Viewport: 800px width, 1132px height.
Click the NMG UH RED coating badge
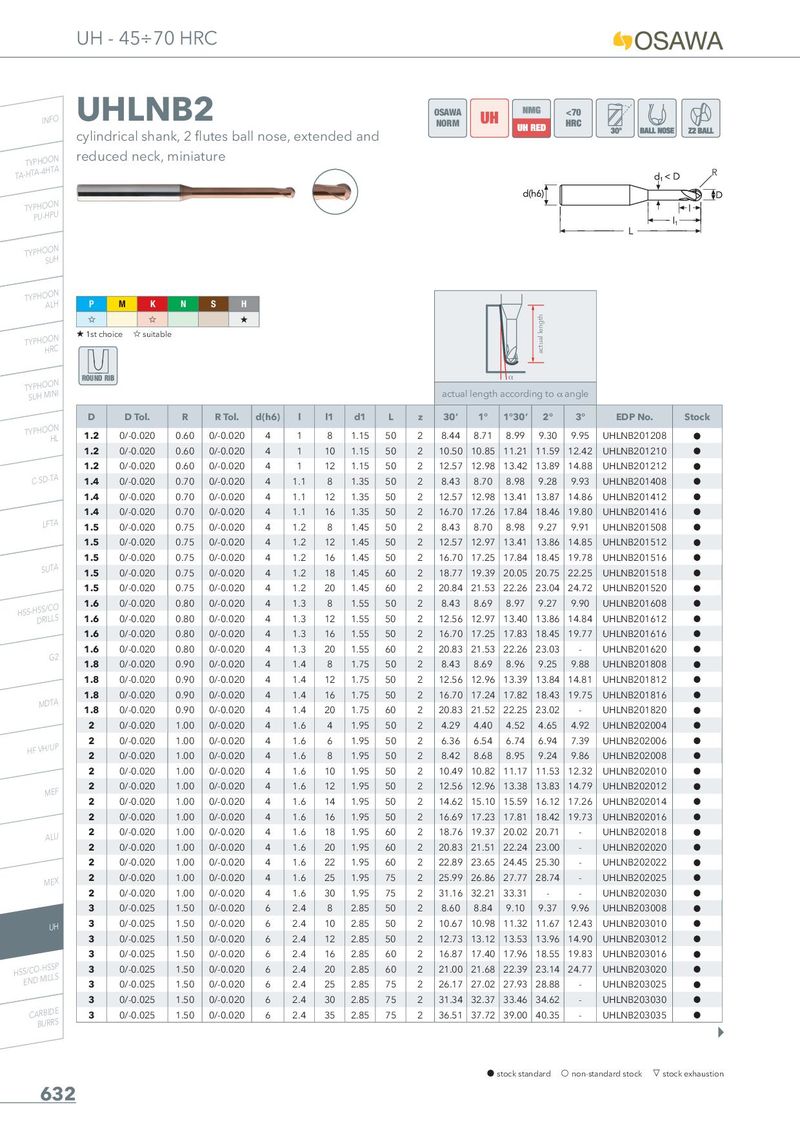(x=531, y=118)
